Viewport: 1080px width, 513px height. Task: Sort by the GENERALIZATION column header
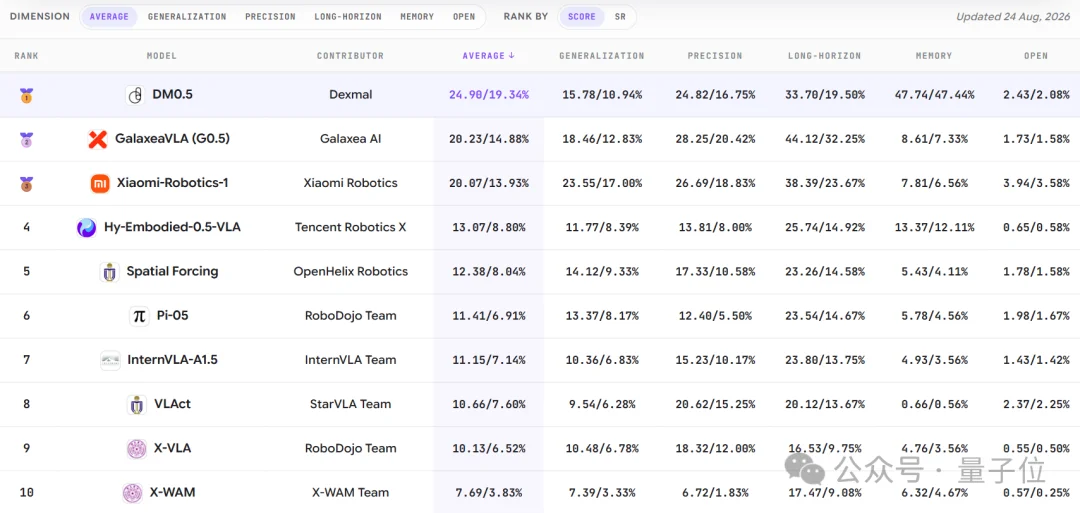pyautogui.click(x=601, y=56)
